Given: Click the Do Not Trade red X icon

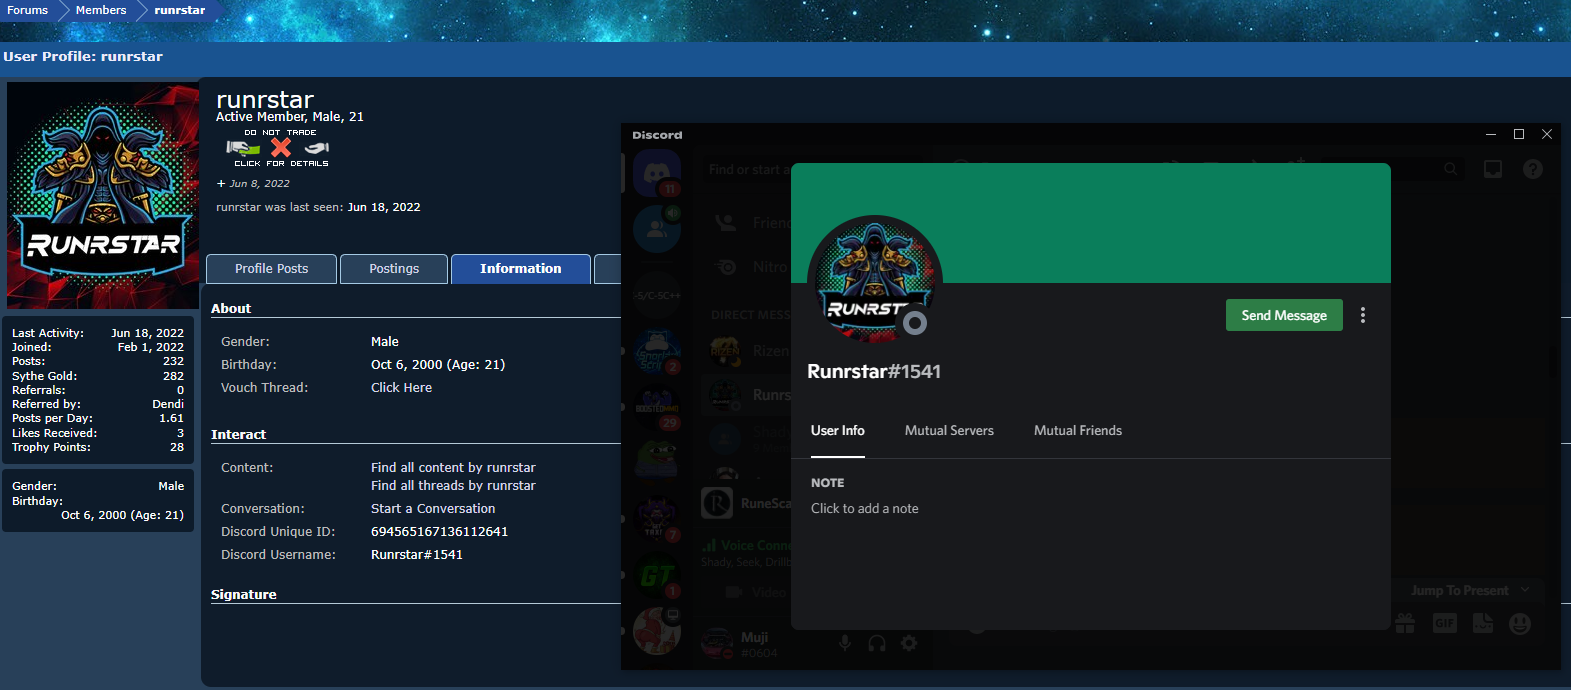Looking at the screenshot, I should (x=281, y=148).
